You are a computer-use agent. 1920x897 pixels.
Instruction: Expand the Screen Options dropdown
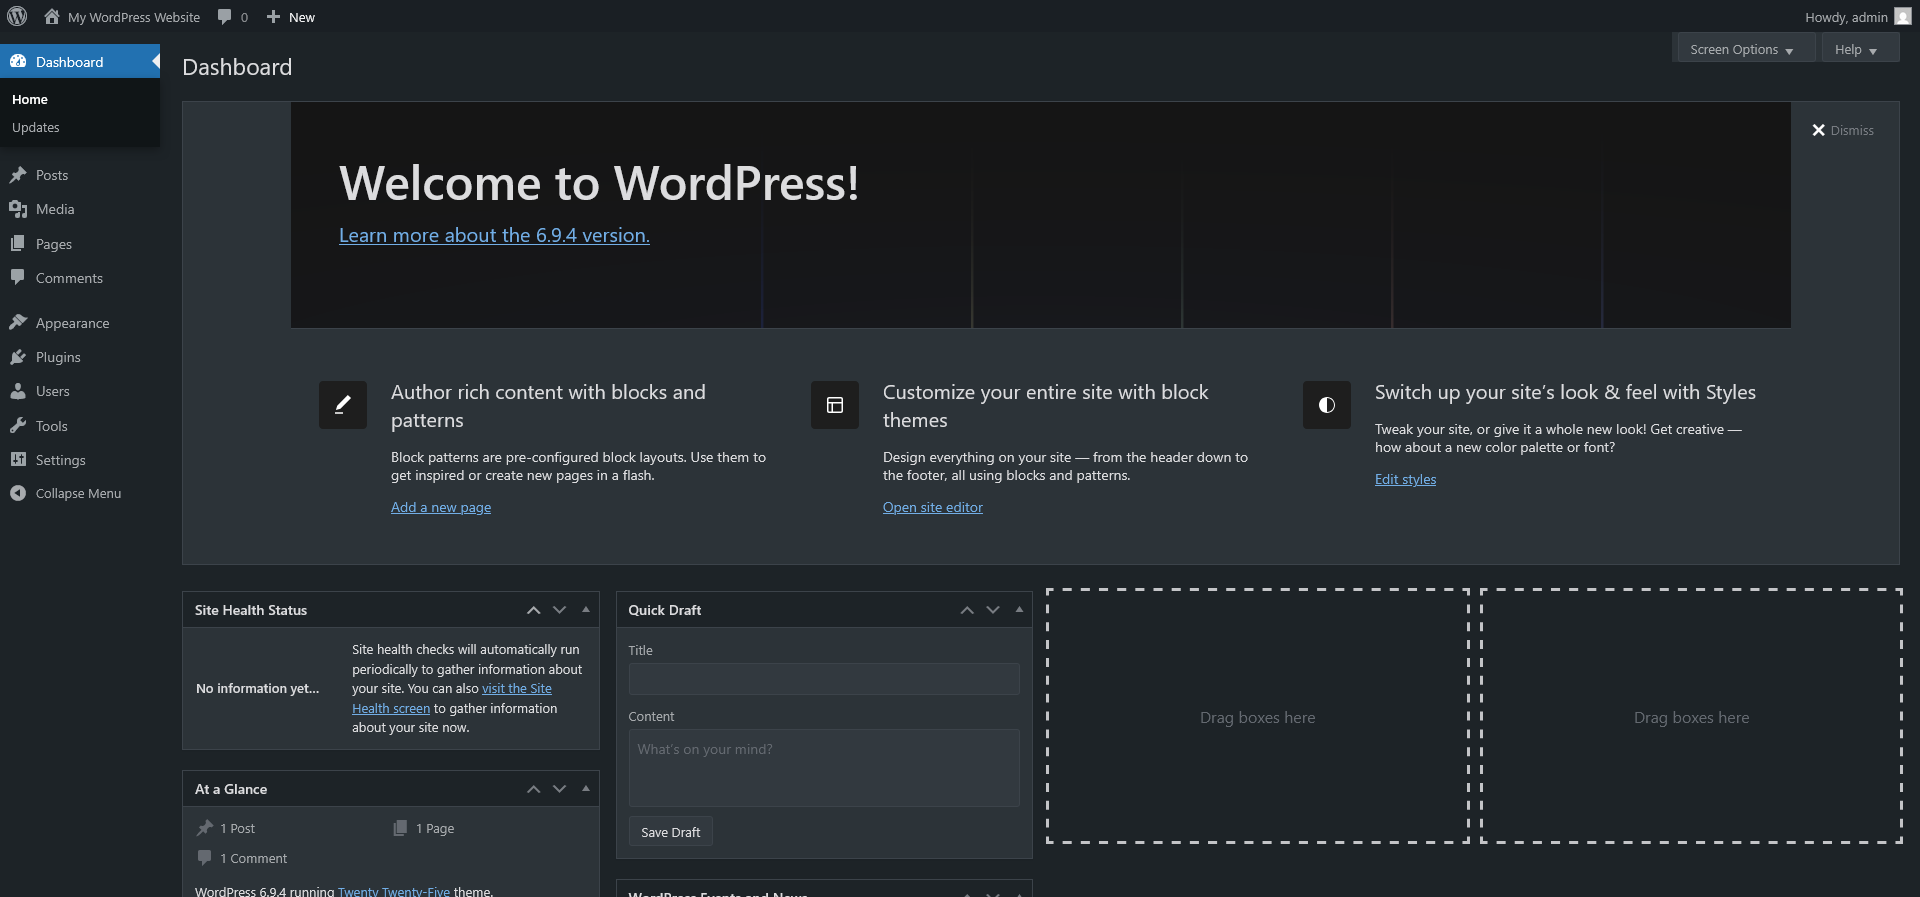(1742, 50)
